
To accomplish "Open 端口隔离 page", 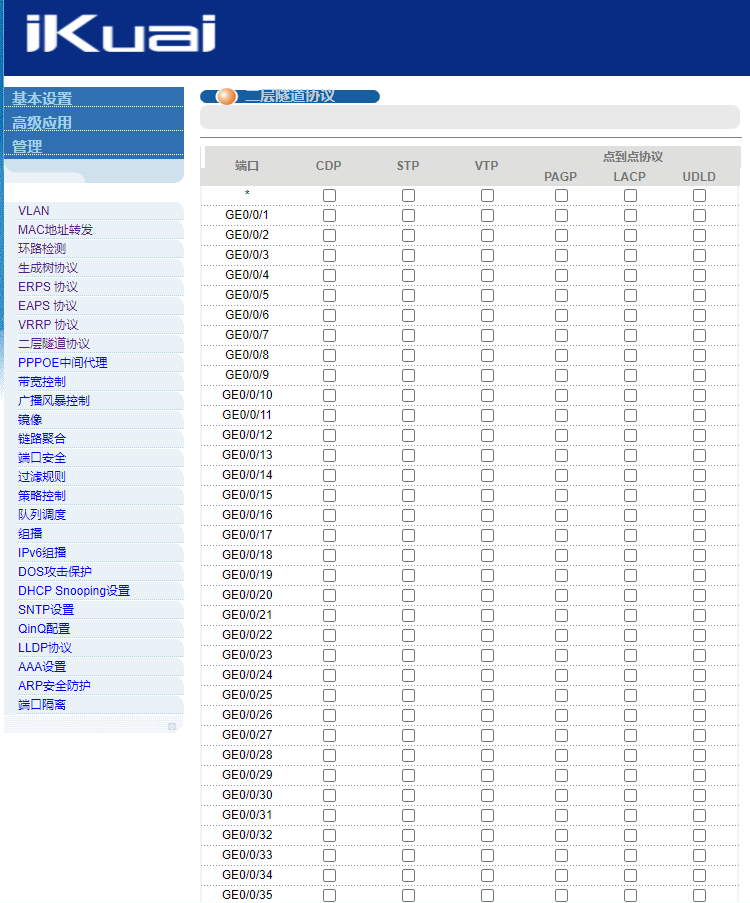I will pos(42,705).
